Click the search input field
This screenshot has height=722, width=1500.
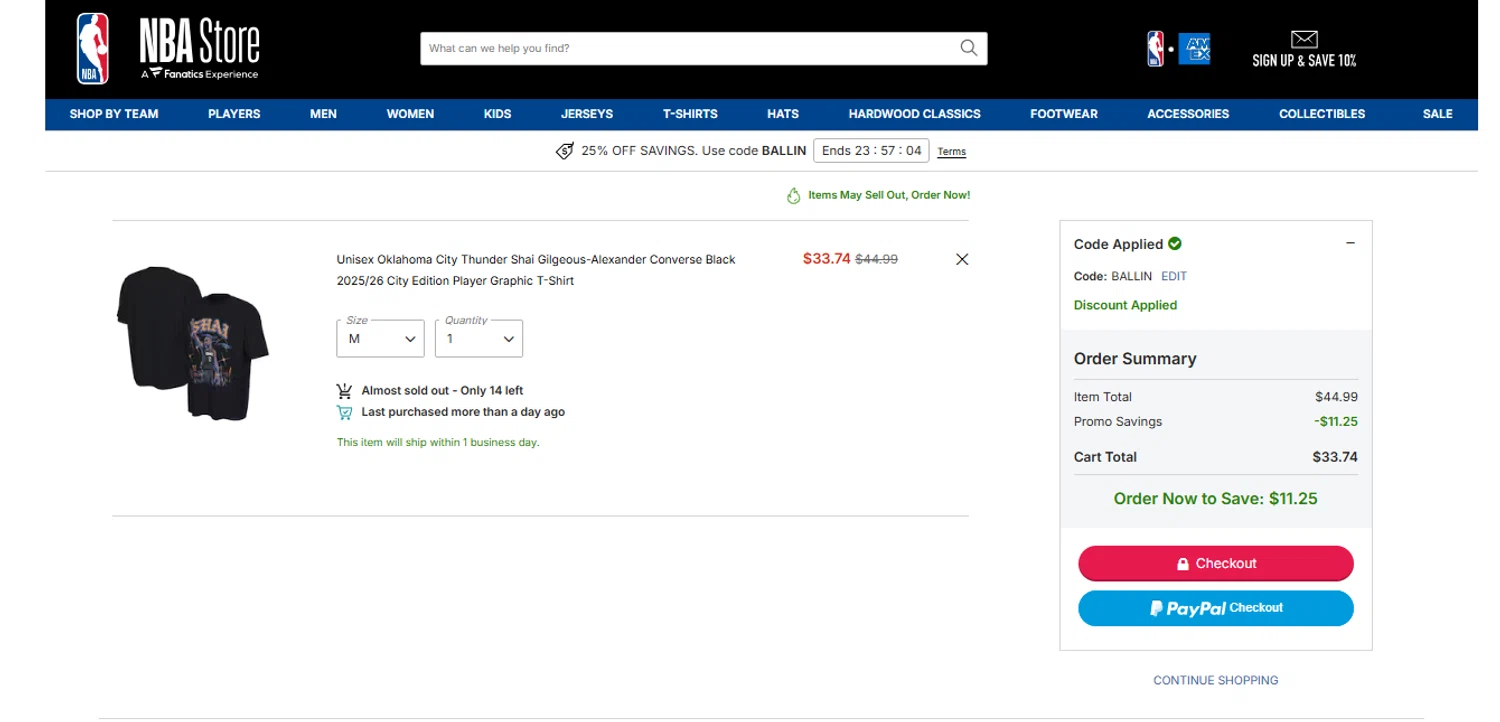tap(690, 48)
